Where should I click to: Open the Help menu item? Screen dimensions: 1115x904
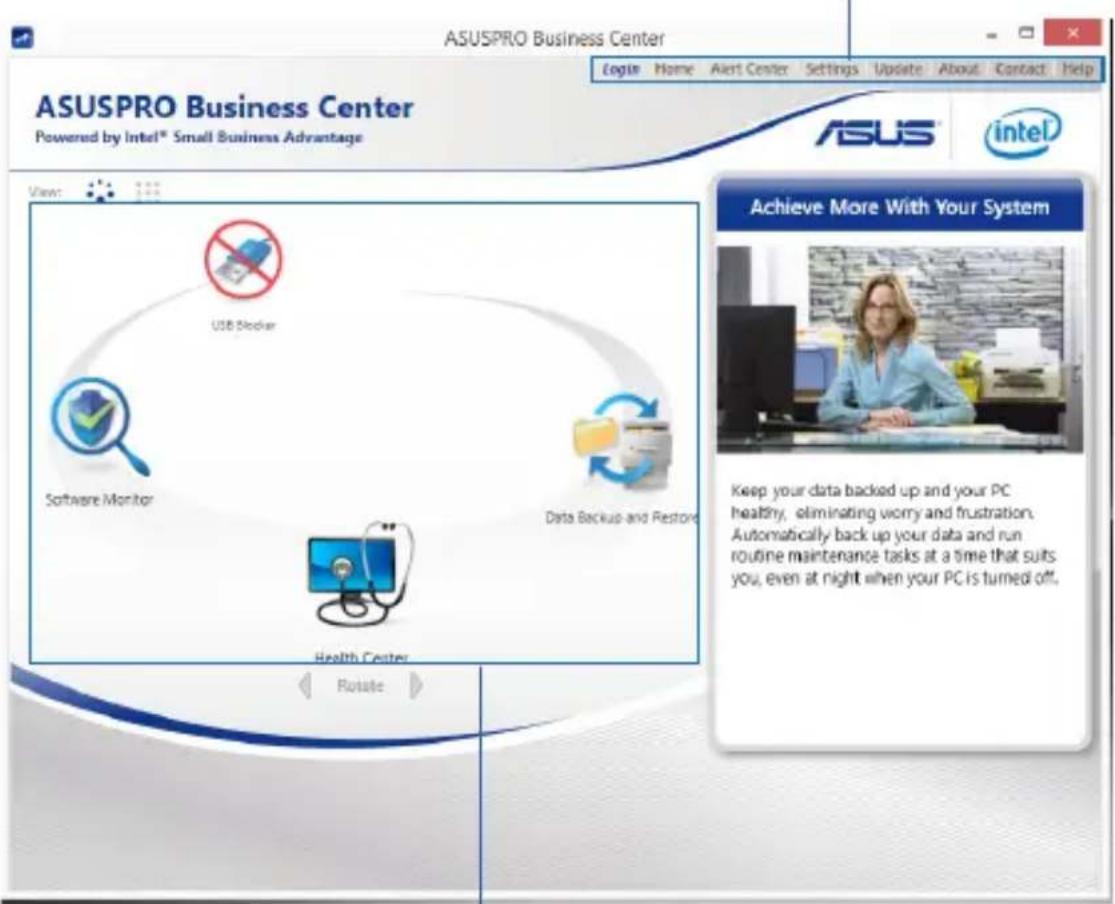1077,69
